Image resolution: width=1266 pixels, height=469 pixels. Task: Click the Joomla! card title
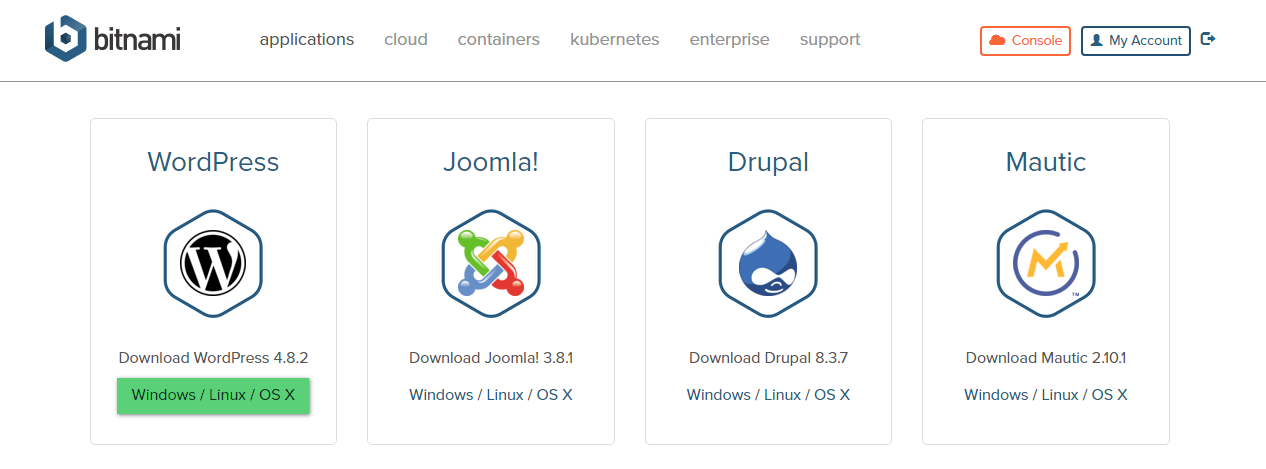tap(491, 162)
